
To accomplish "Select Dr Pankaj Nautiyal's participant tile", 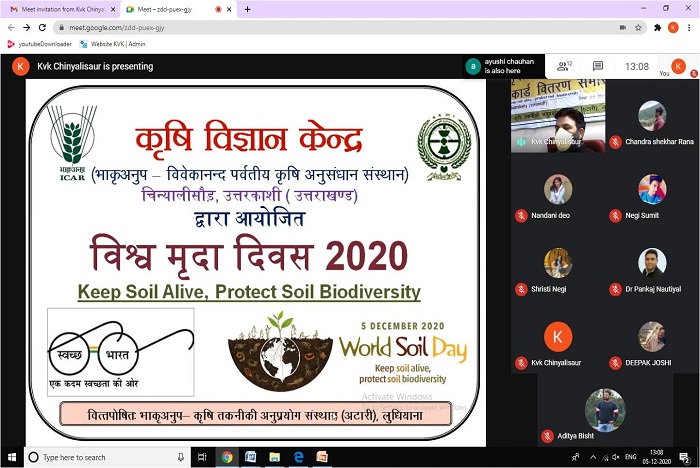I will [x=651, y=269].
